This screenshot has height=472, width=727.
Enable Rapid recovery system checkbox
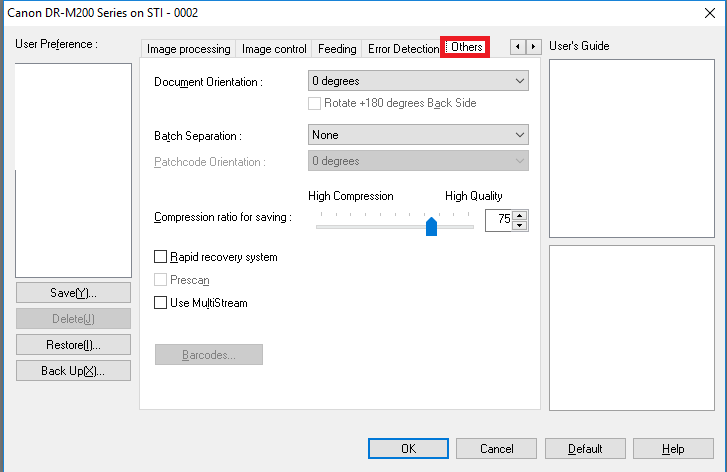[161, 257]
